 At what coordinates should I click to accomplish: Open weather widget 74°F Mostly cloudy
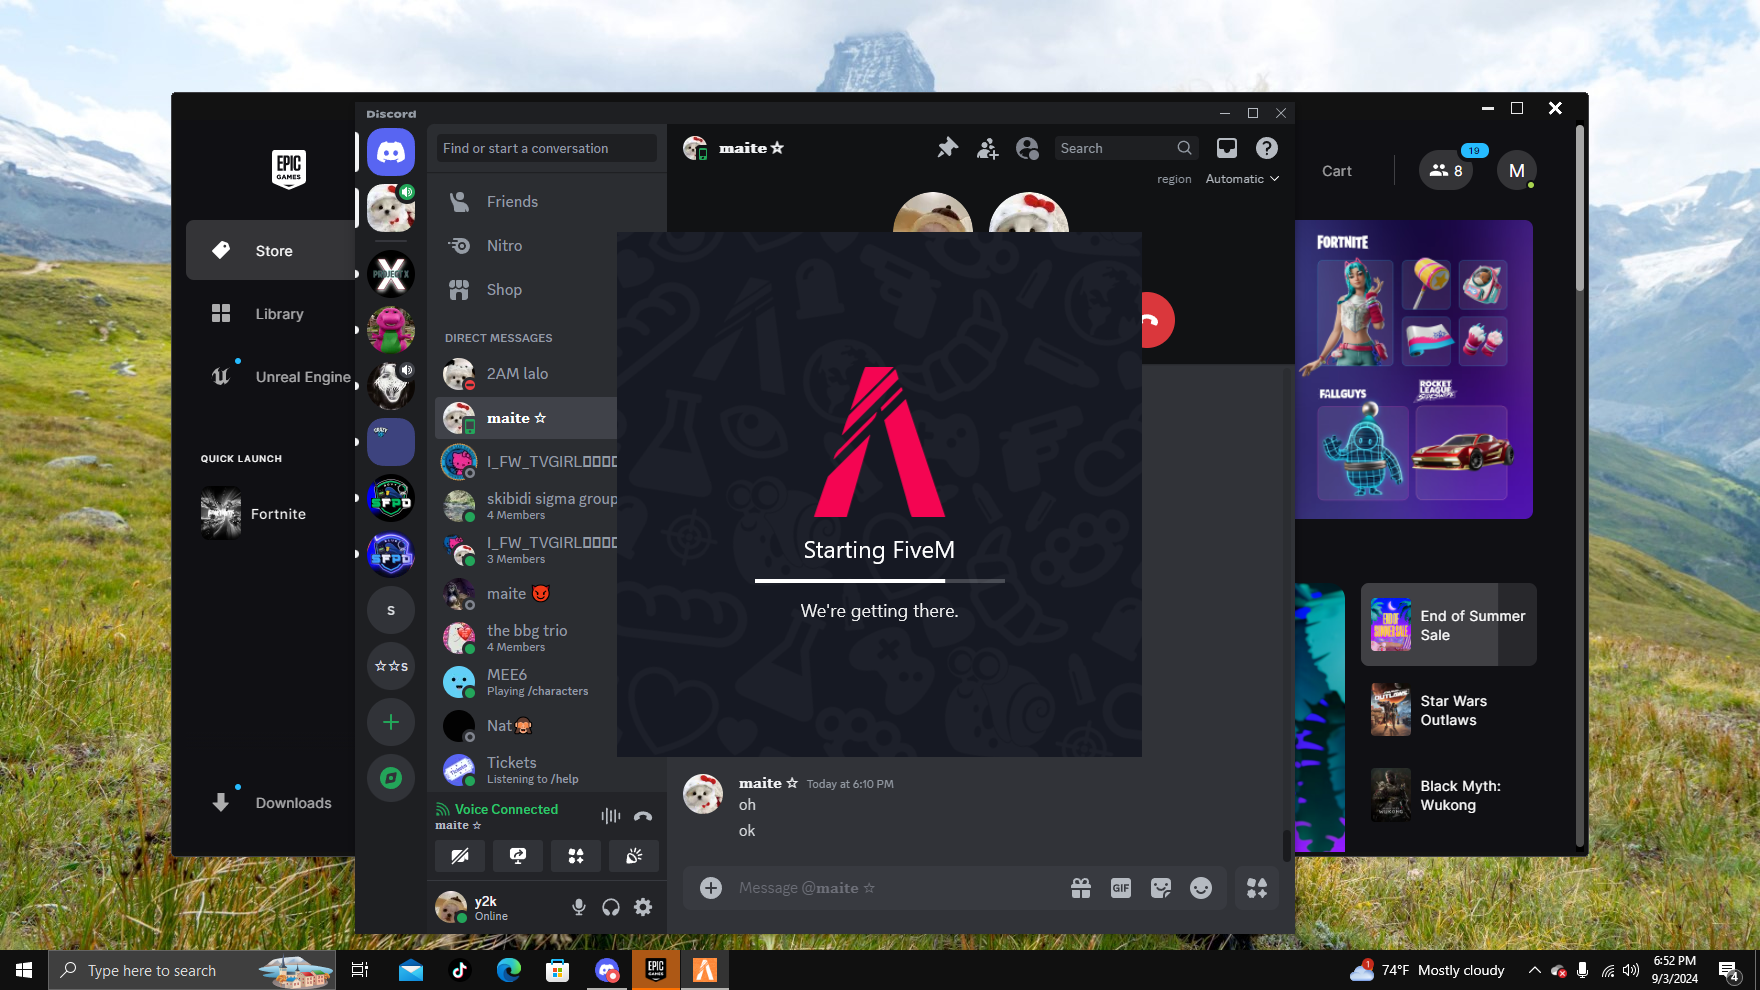click(1427, 970)
